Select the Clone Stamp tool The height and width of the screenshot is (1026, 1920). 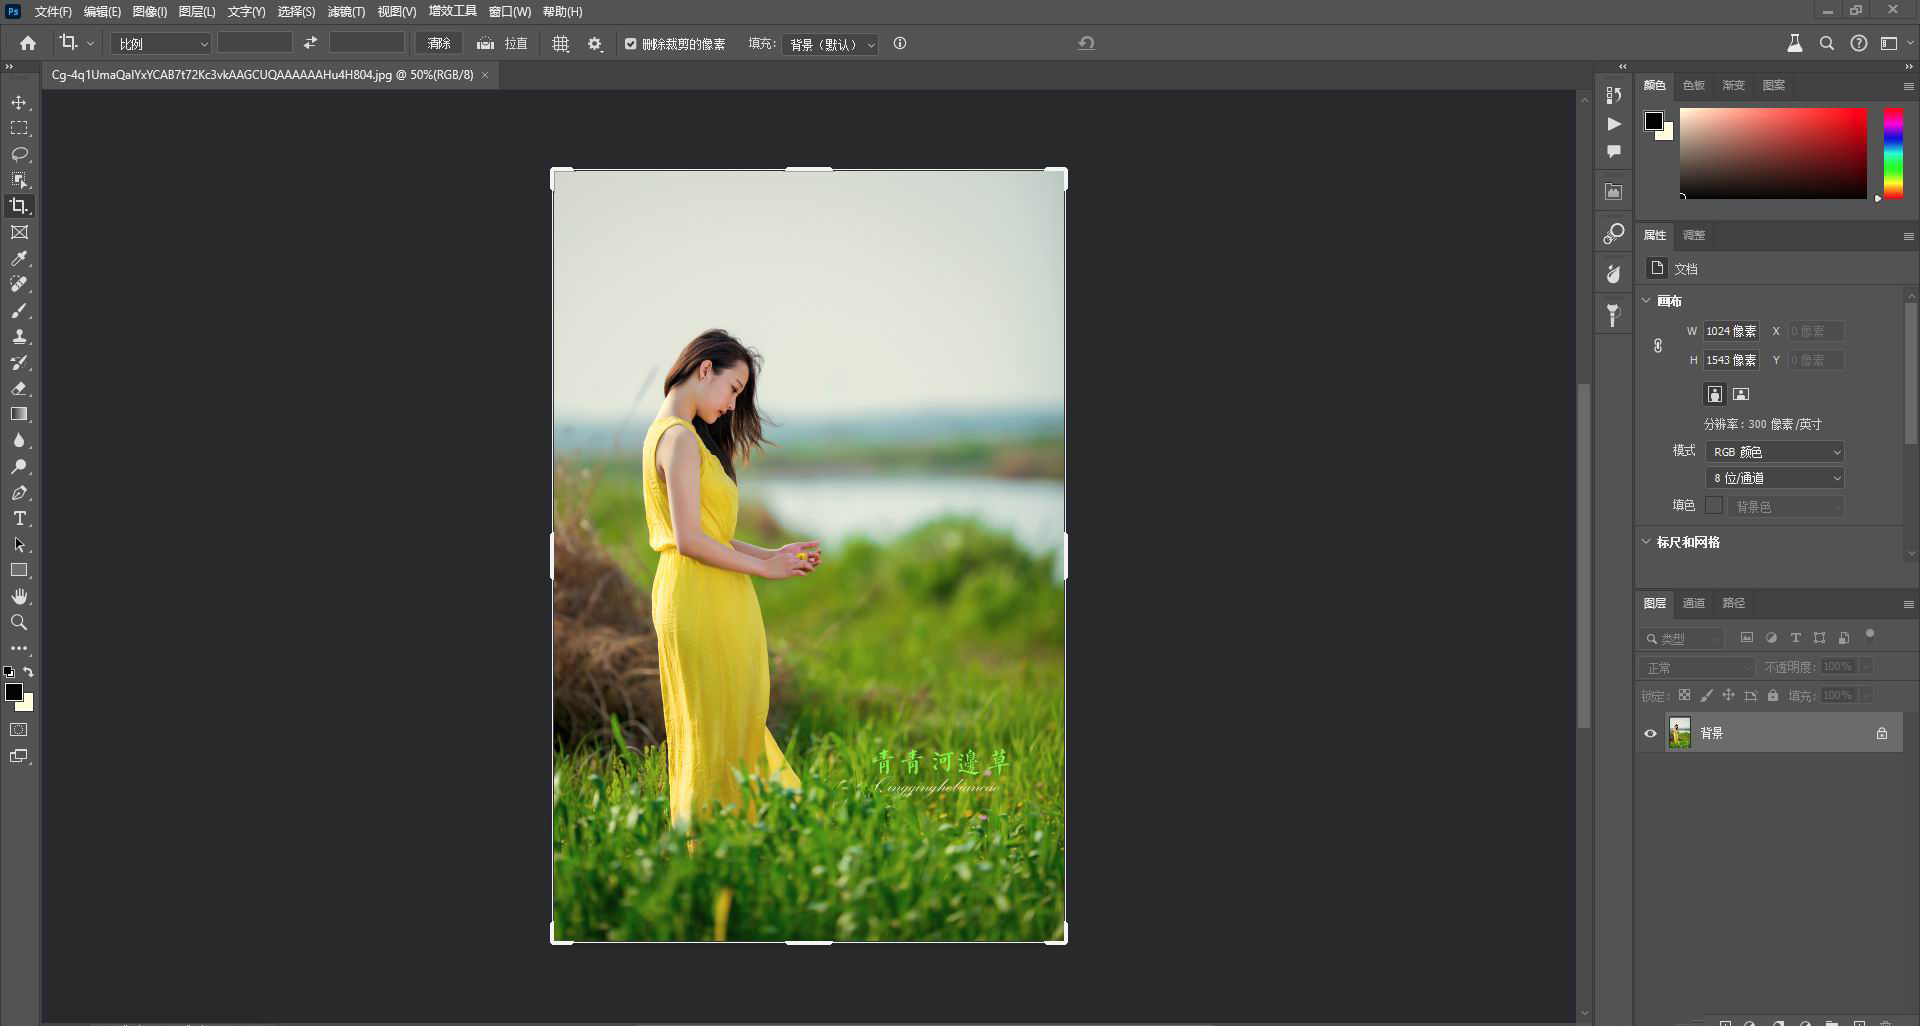tap(19, 337)
